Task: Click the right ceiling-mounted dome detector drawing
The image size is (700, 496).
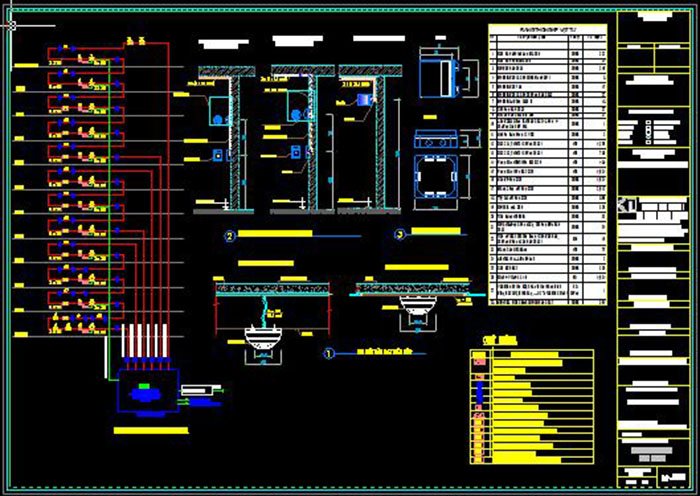Action: coord(417,309)
